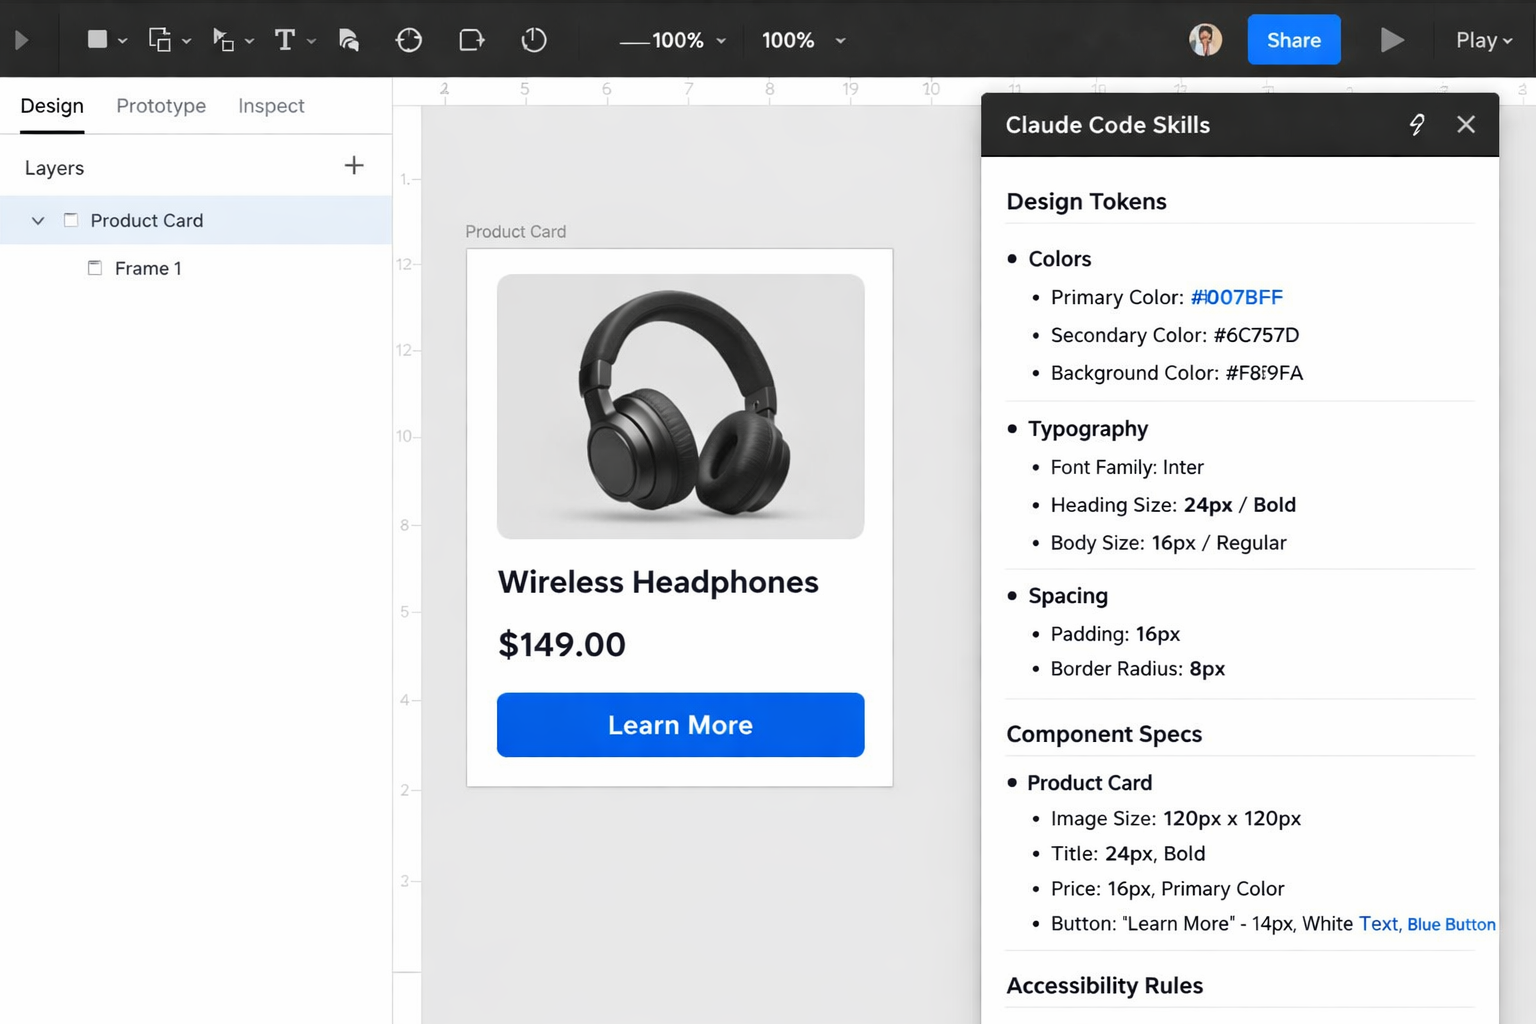Click the Accessibility Rules heading
The height and width of the screenshot is (1024, 1536).
point(1104,986)
